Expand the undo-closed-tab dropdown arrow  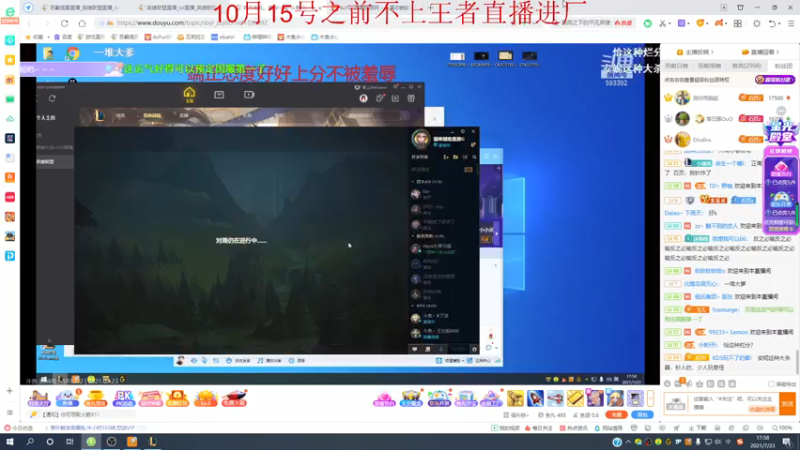(x=780, y=23)
